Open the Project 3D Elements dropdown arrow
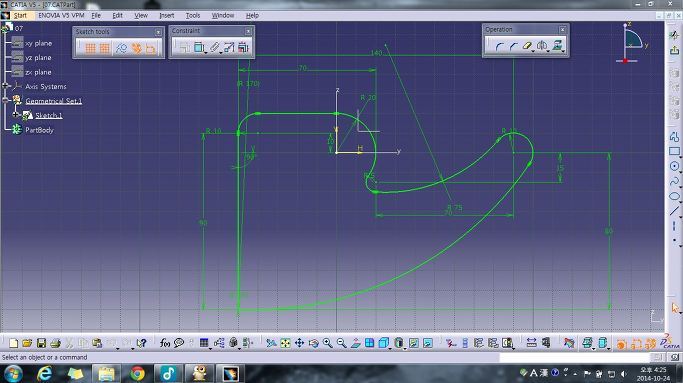Image resolution: width=683 pixels, height=383 pixels. tap(564, 51)
